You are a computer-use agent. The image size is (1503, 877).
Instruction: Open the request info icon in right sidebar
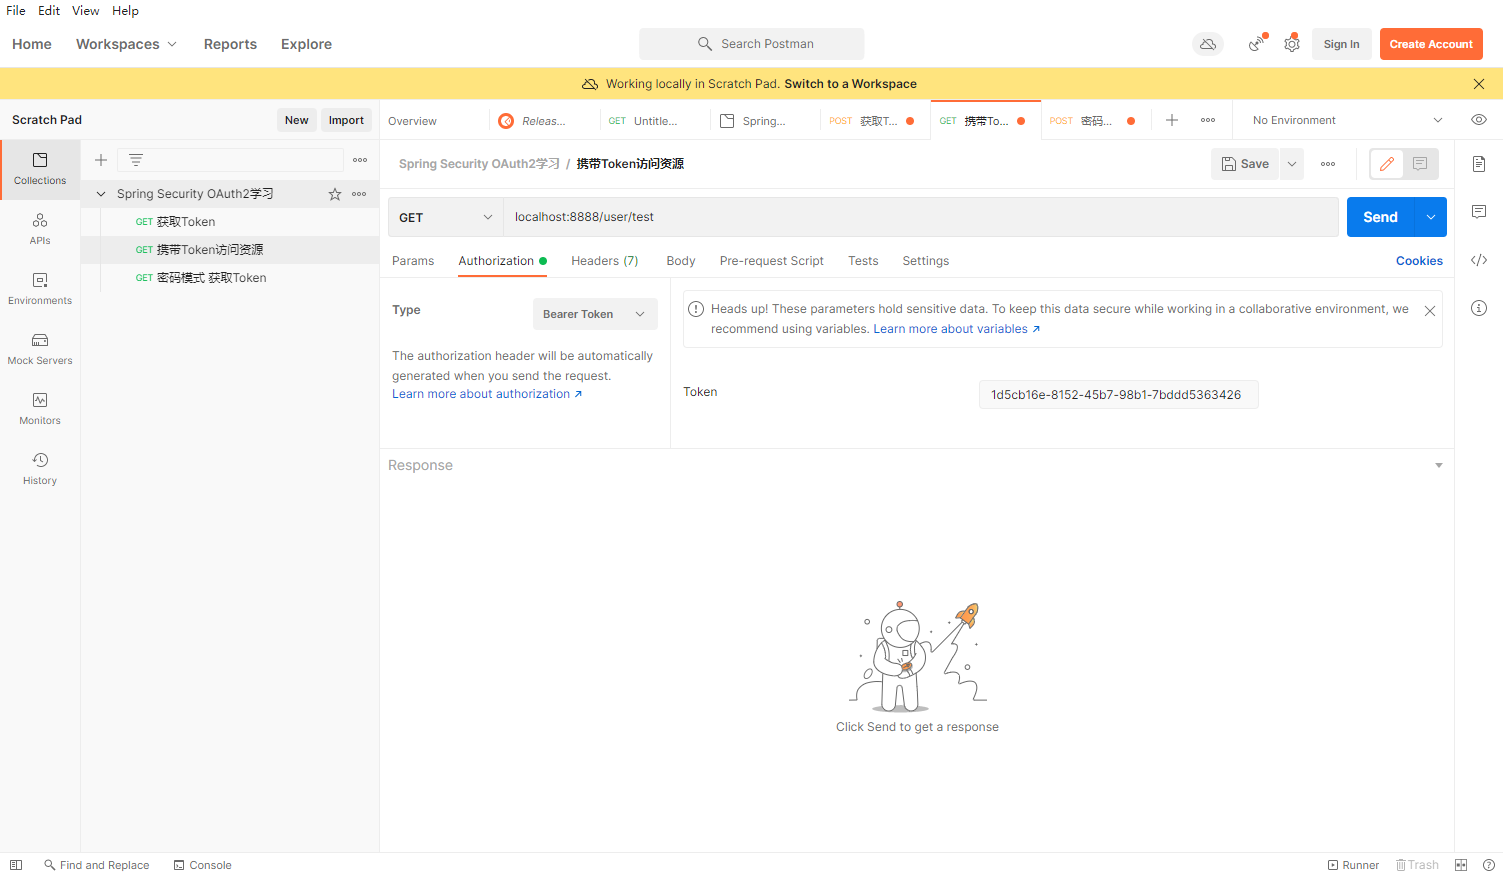1479,308
